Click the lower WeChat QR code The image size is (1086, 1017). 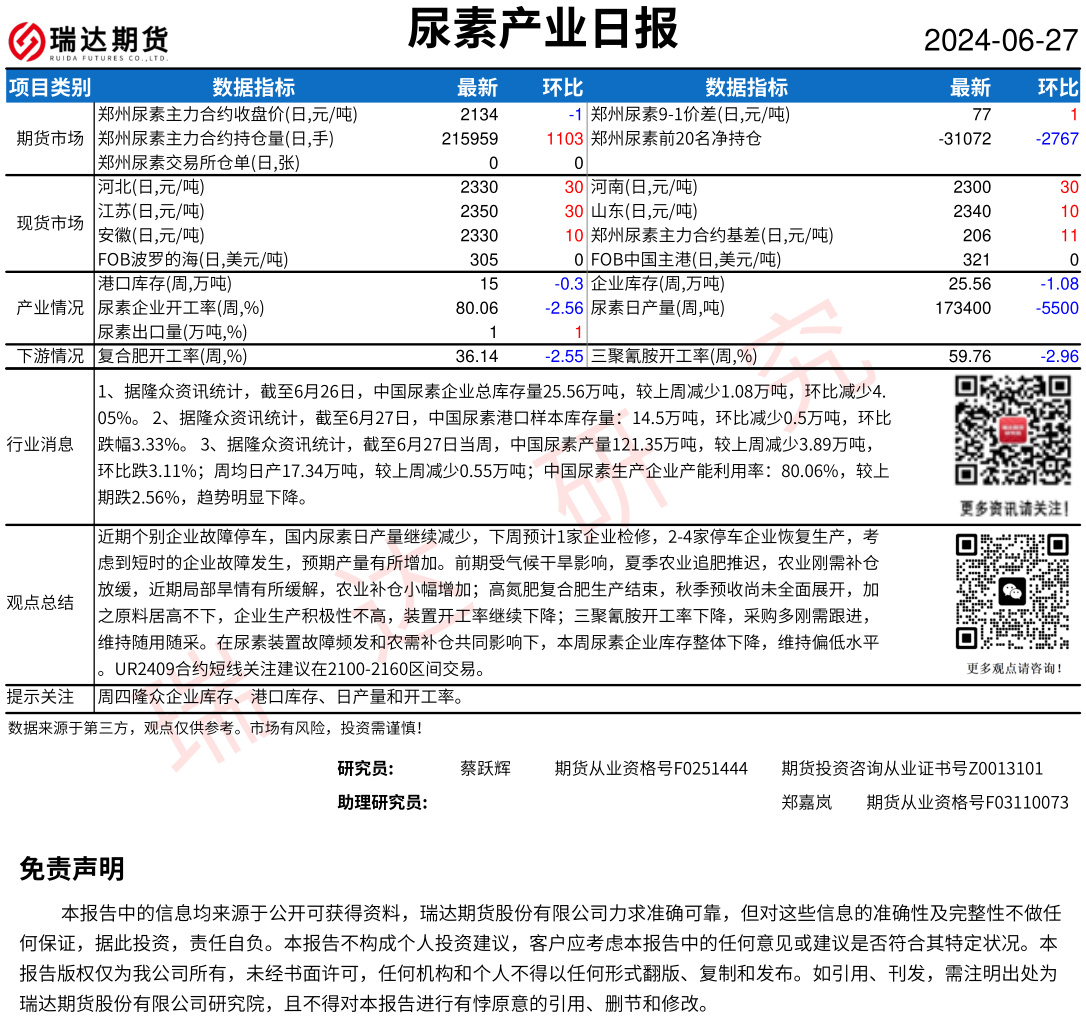click(x=1011, y=591)
